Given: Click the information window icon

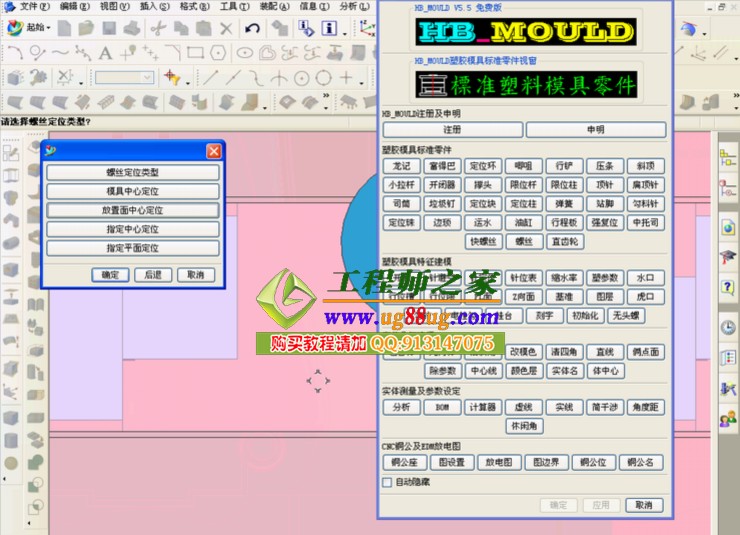Looking at the screenshot, I should (x=329, y=28).
